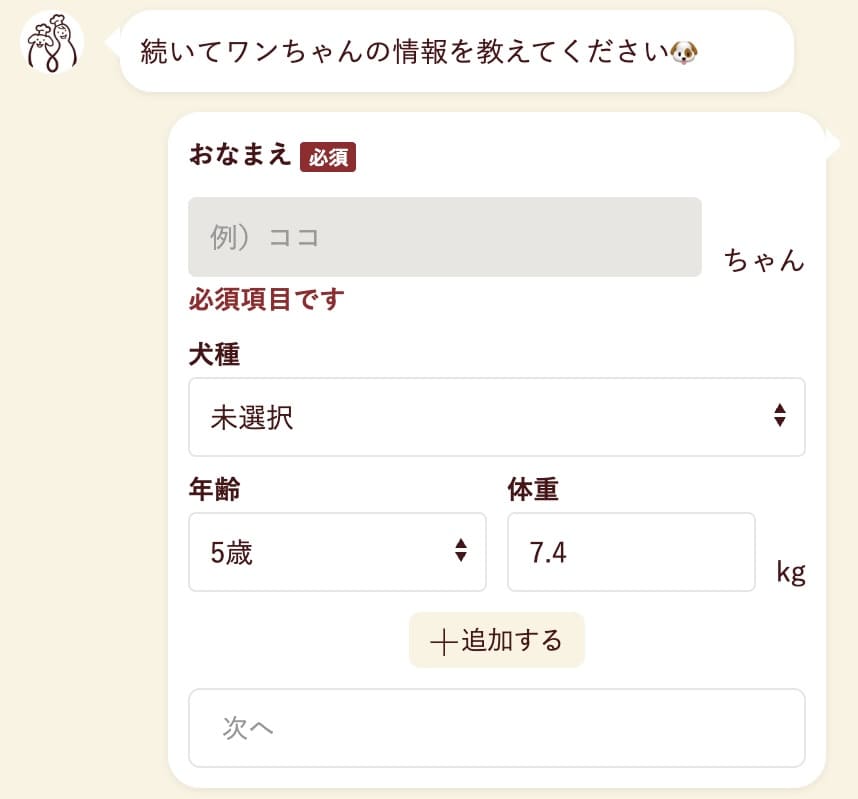Click the red 必須 badge
Screen dimensions: 858x799
[x=328, y=157]
